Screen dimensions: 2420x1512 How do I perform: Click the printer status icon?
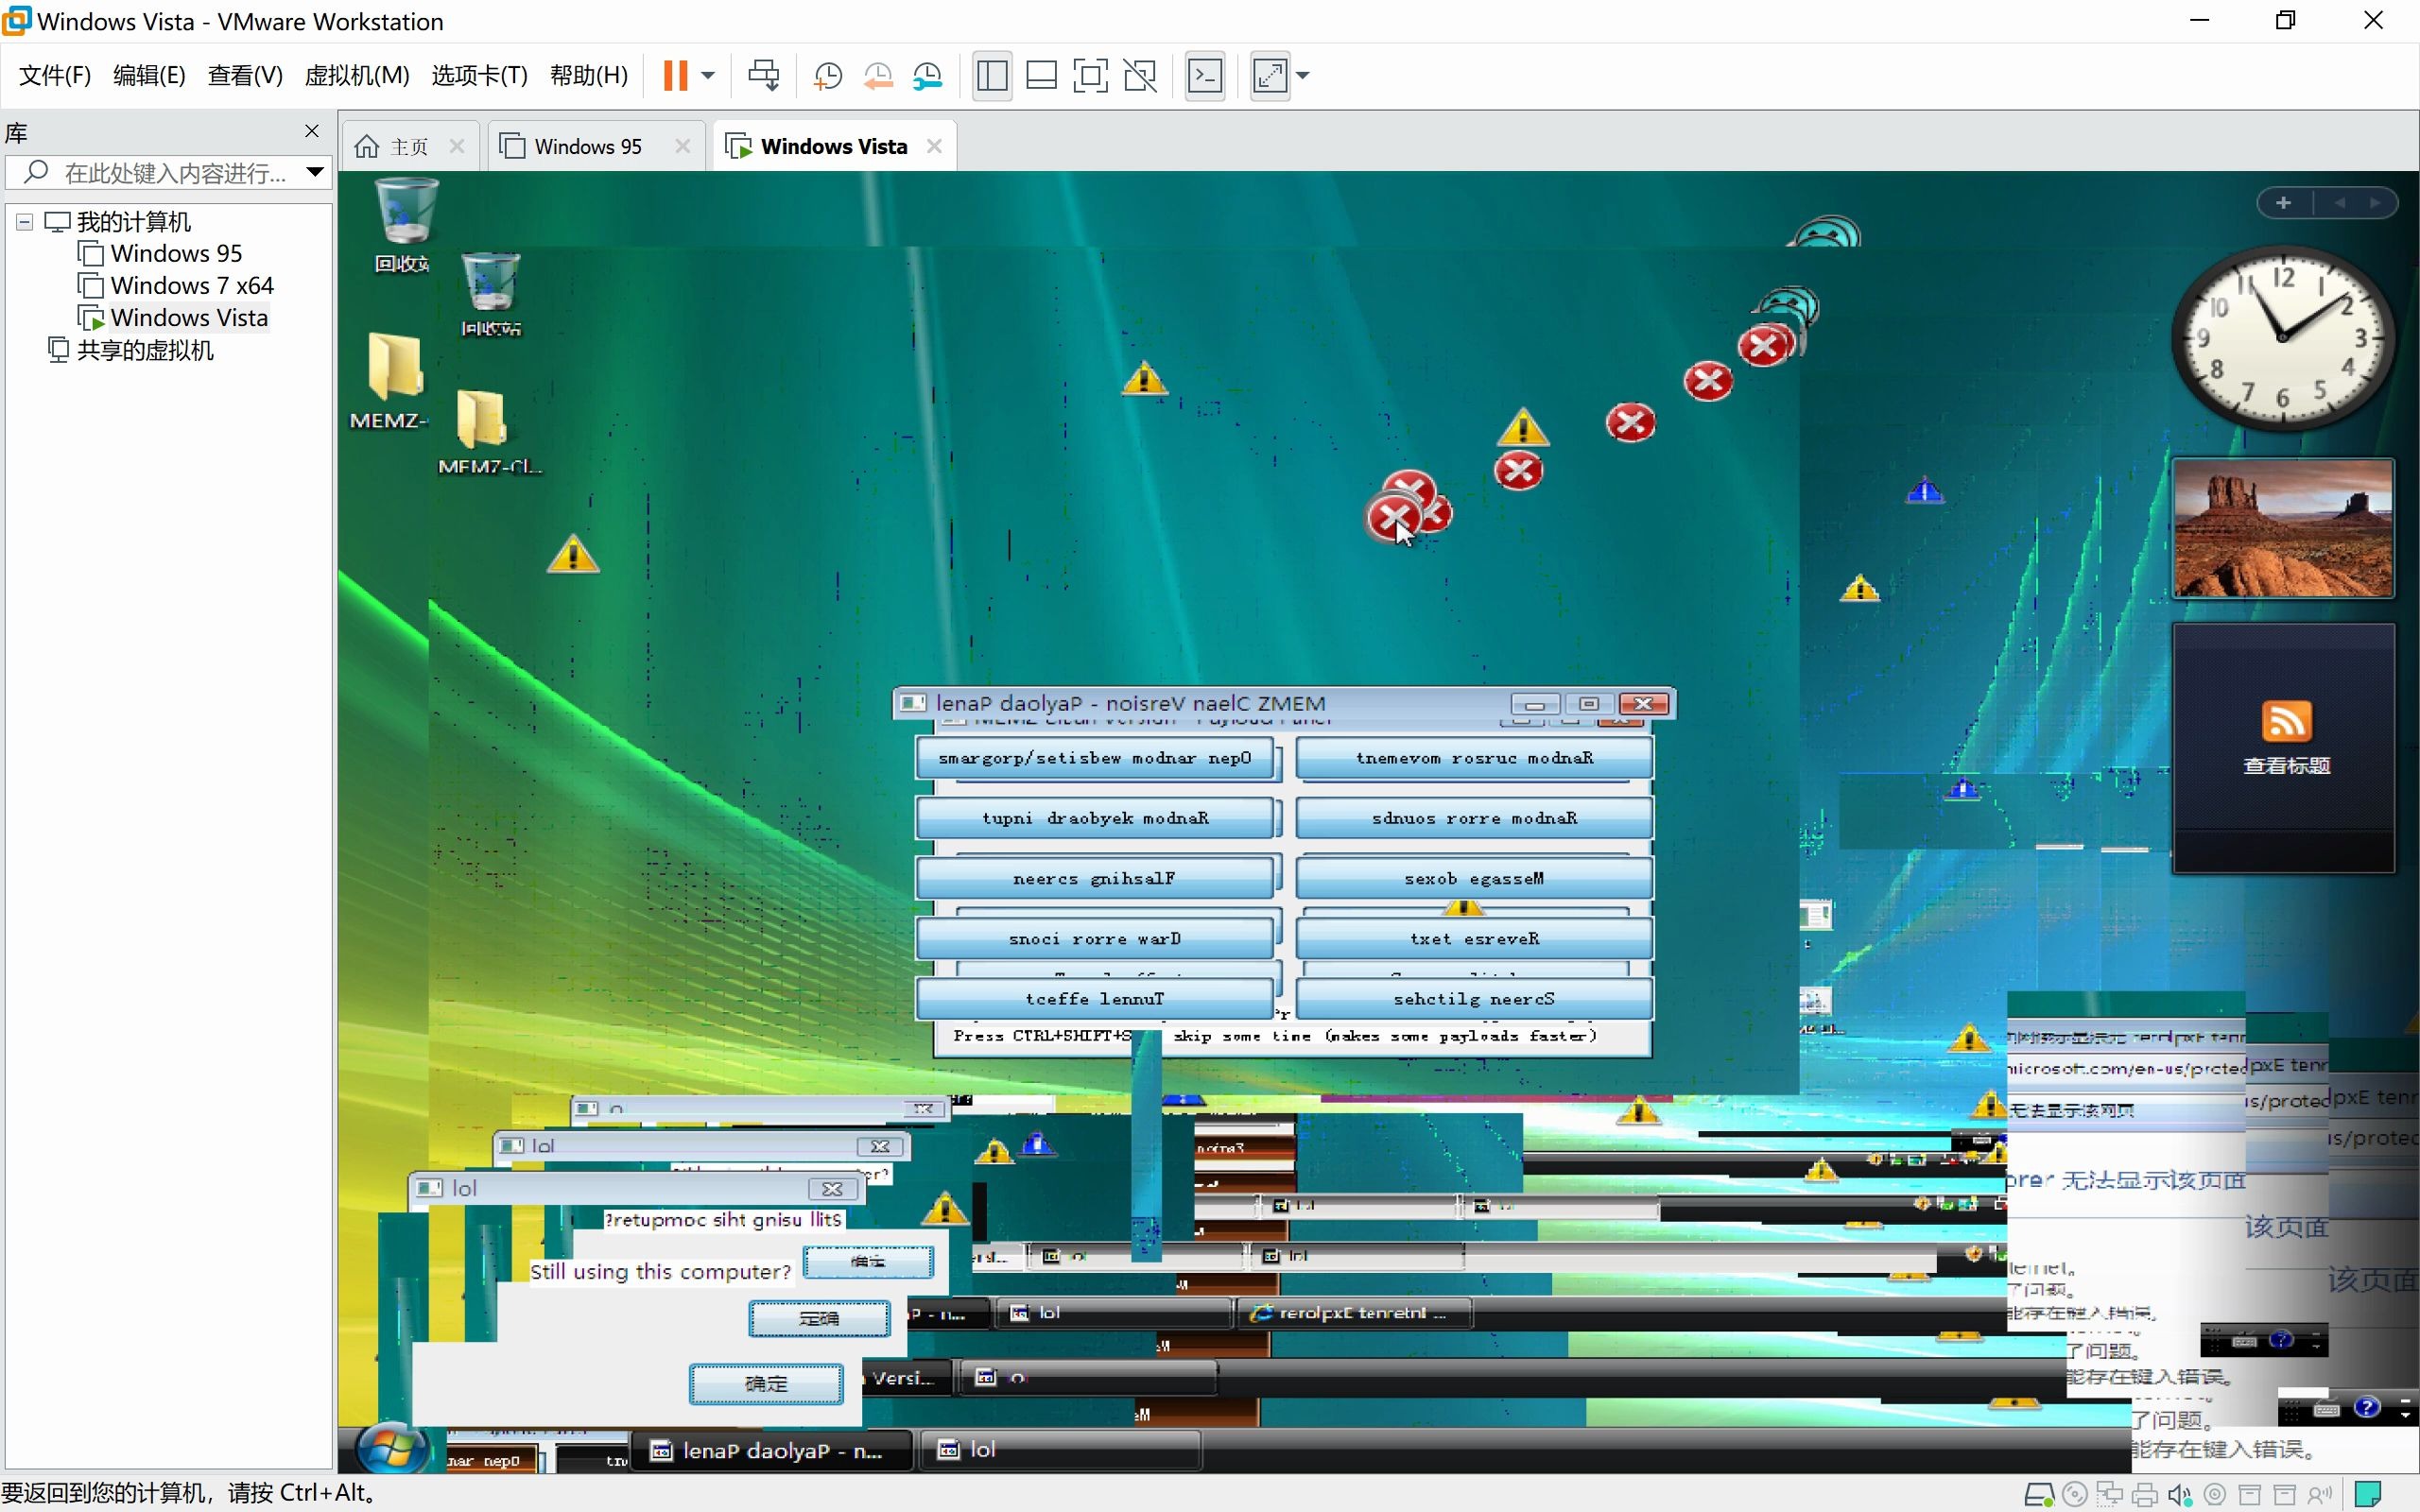pos(2145,1495)
